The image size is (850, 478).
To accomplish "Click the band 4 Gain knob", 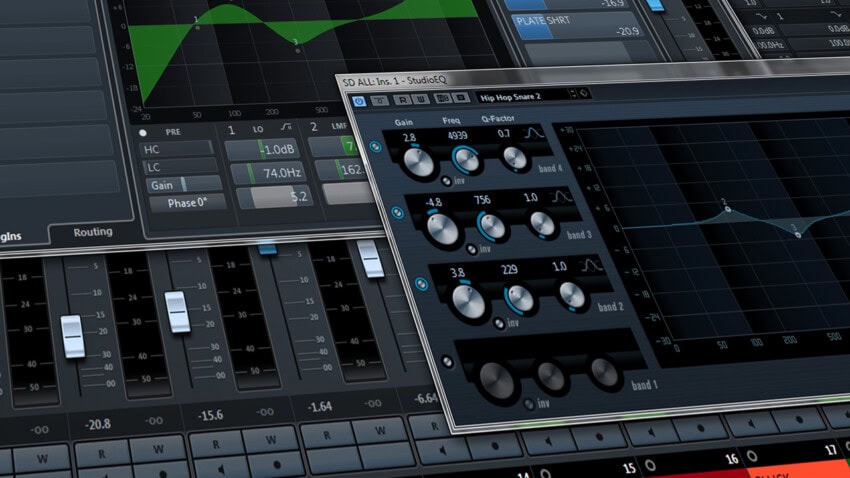I will [x=419, y=162].
